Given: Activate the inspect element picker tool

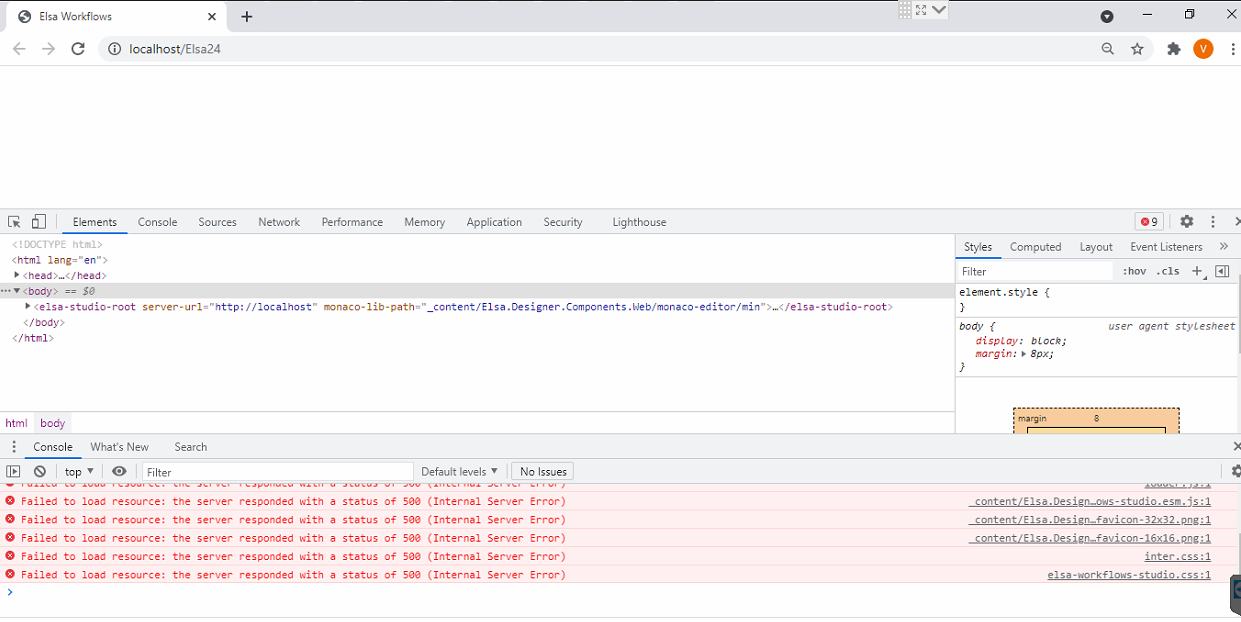Looking at the screenshot, I should point(15,222).
